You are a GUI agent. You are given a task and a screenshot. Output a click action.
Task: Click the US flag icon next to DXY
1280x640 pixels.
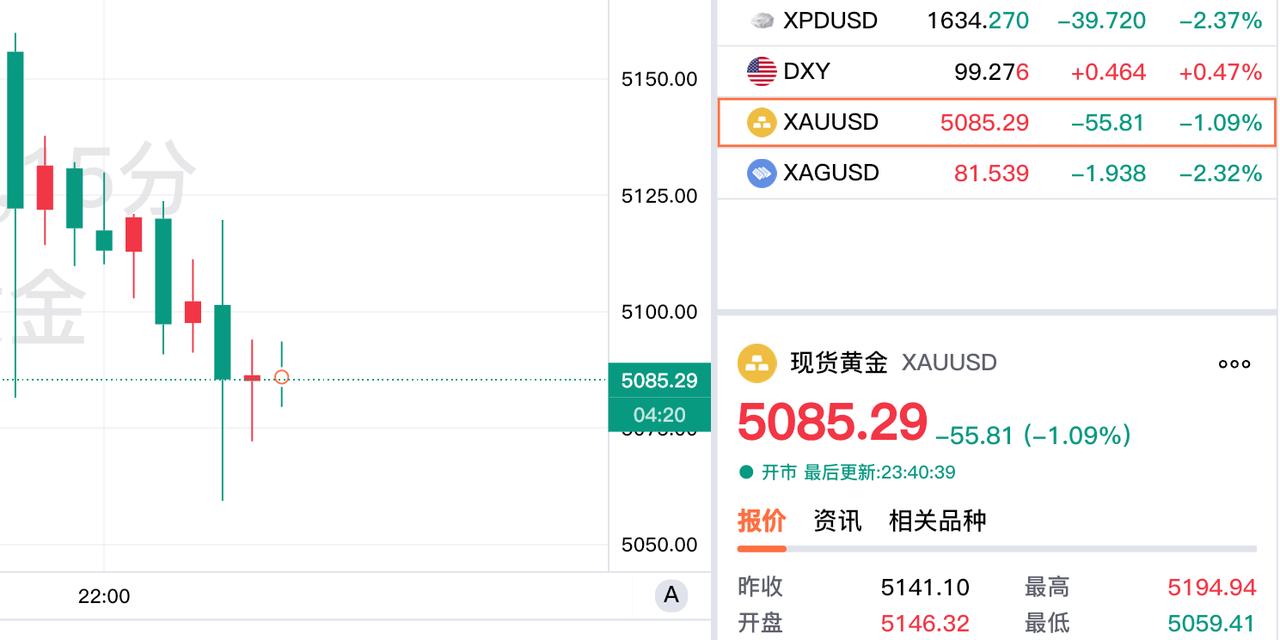[762, 71]
